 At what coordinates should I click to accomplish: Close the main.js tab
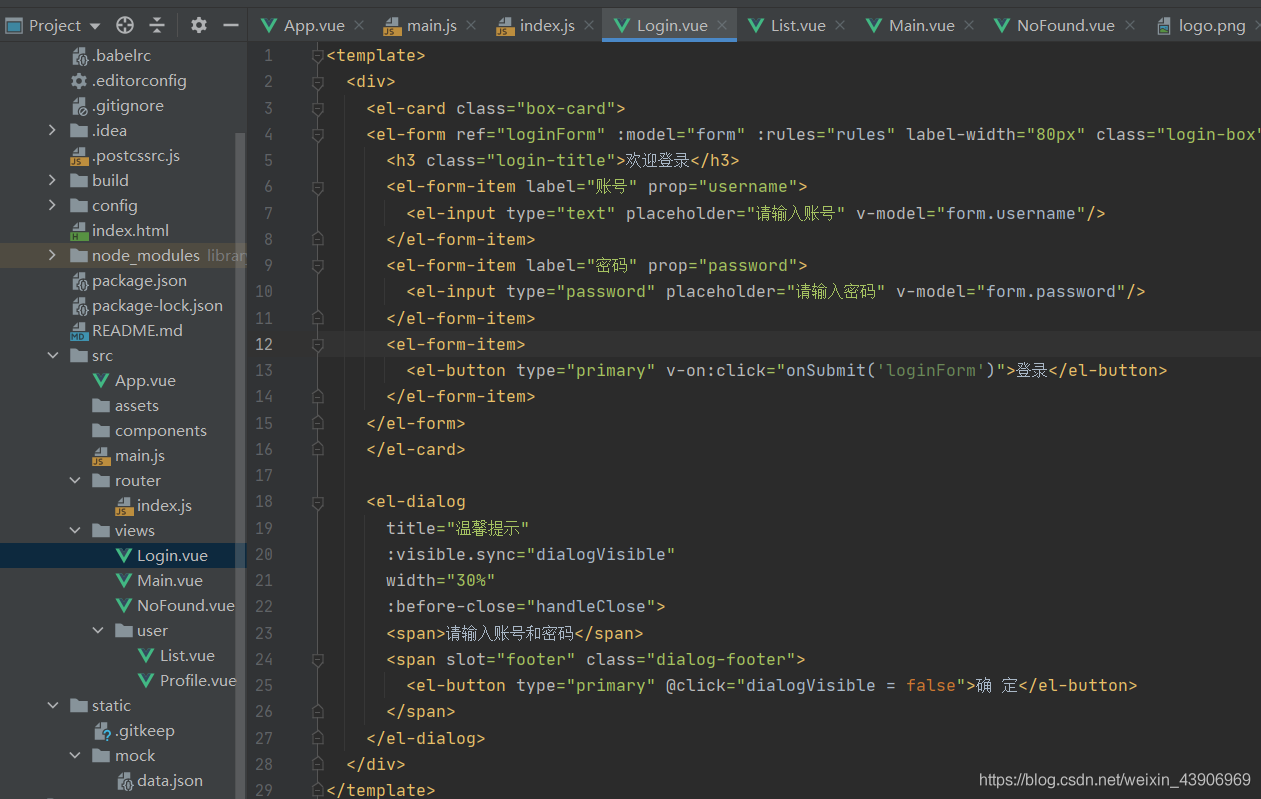pos(472,26)
